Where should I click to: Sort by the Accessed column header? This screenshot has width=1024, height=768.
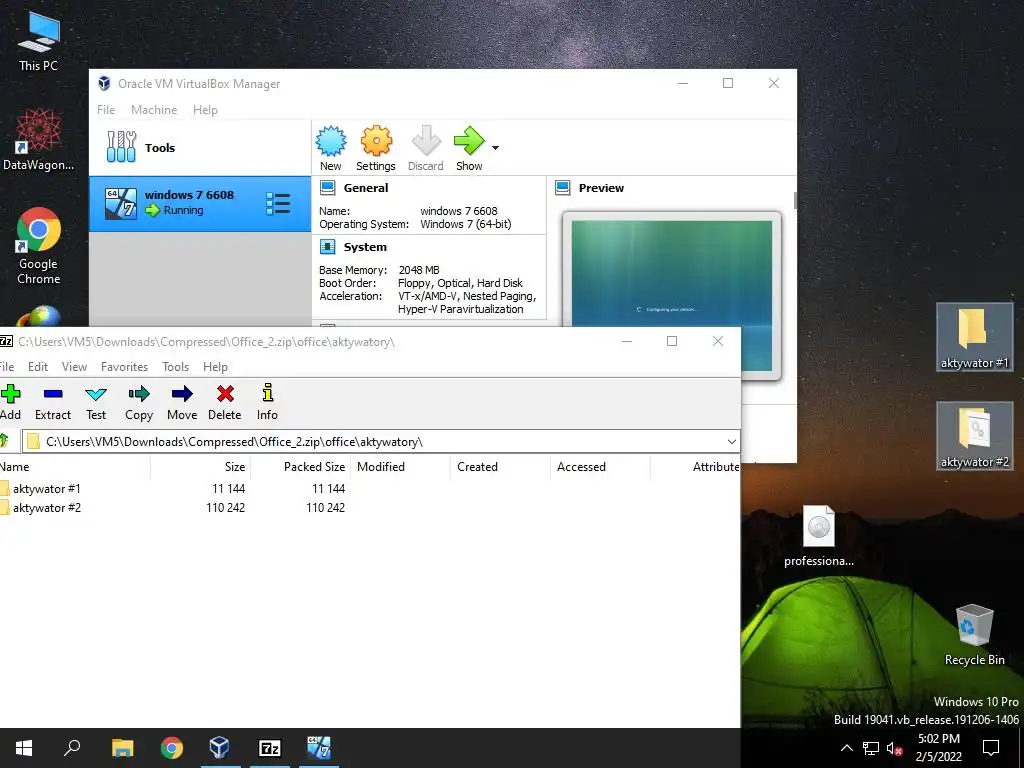pyautogui.click(x=600, y=466)
